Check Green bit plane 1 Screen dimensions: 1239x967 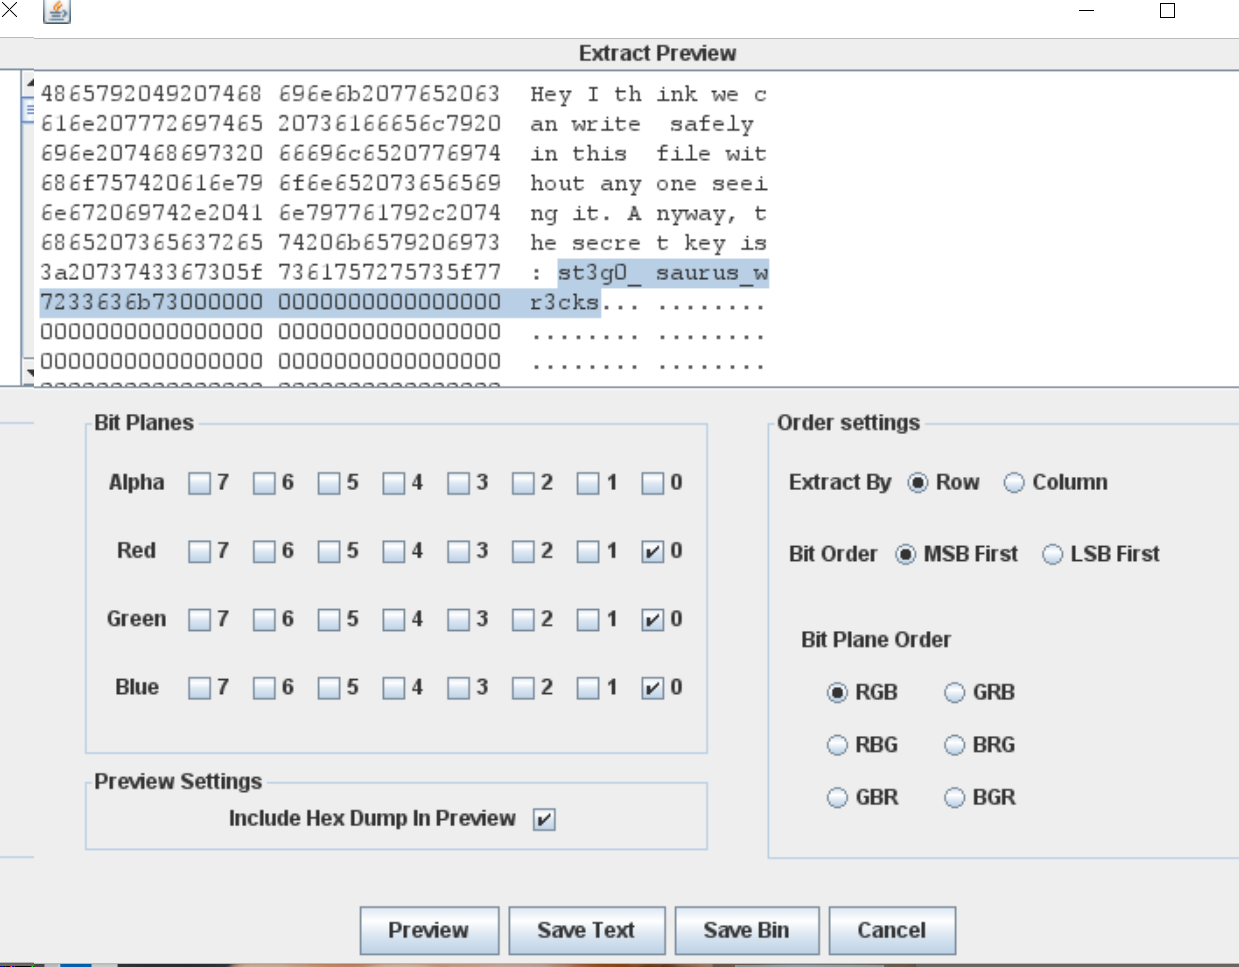[588, 620]
